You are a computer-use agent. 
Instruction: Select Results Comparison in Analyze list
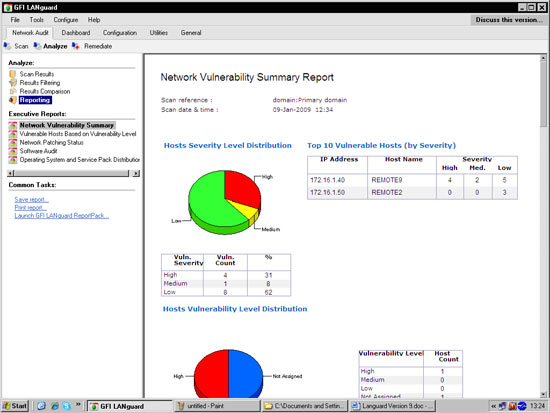(x=45, y=91)
